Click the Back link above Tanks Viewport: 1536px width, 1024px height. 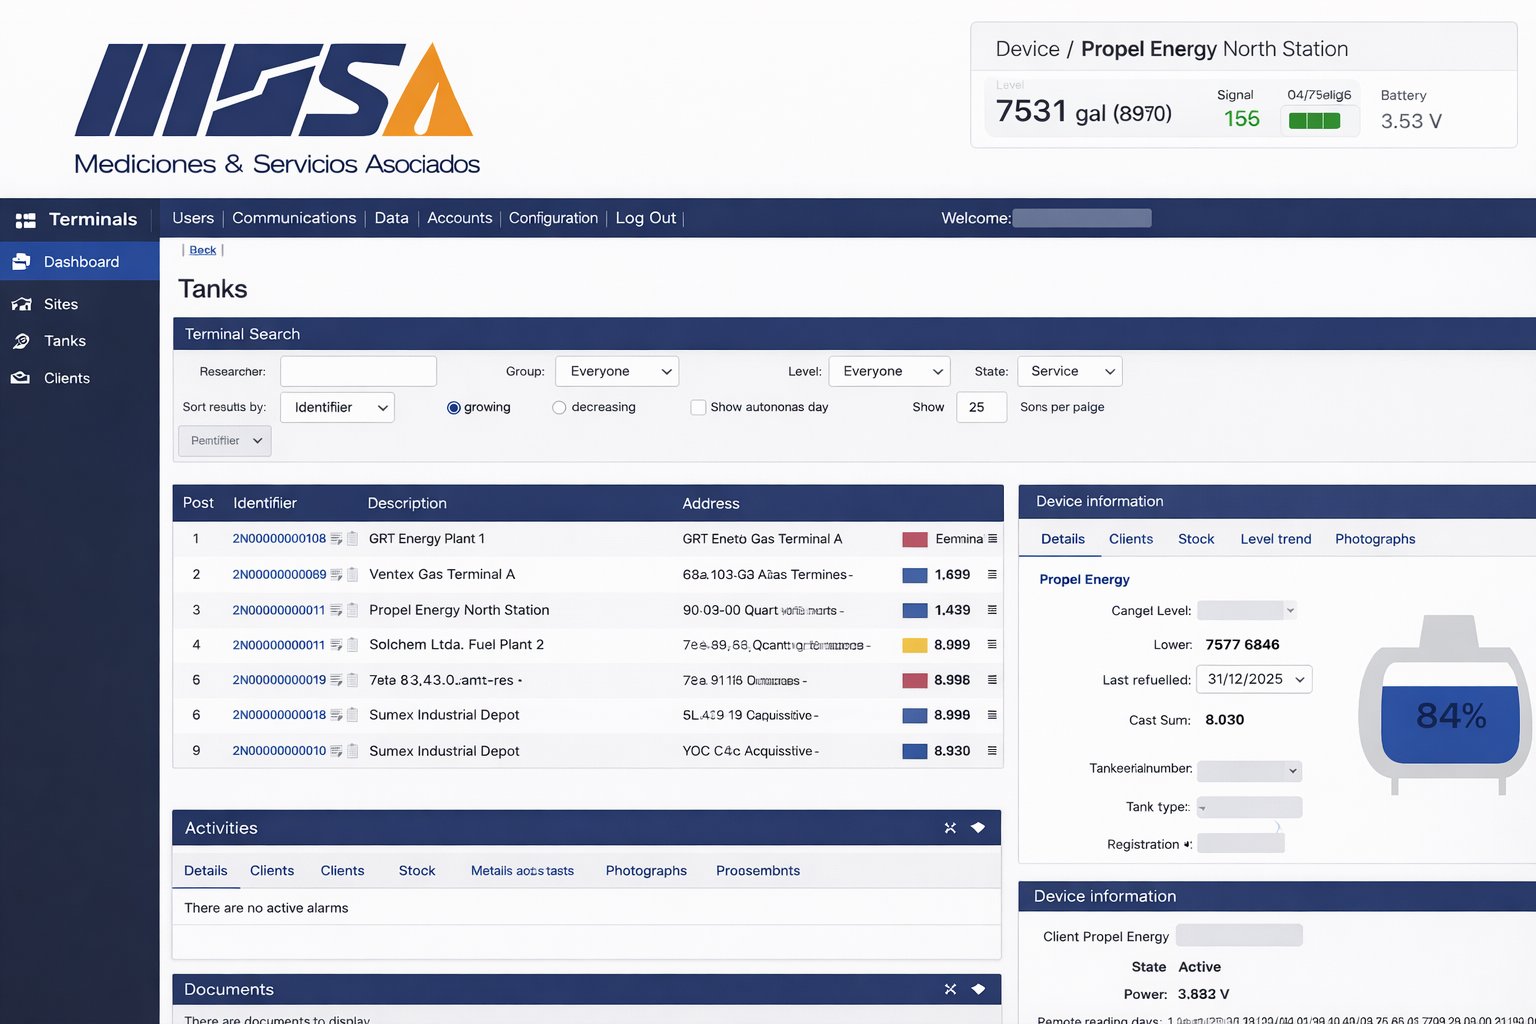pyautogui.click(x=202, y=249)
